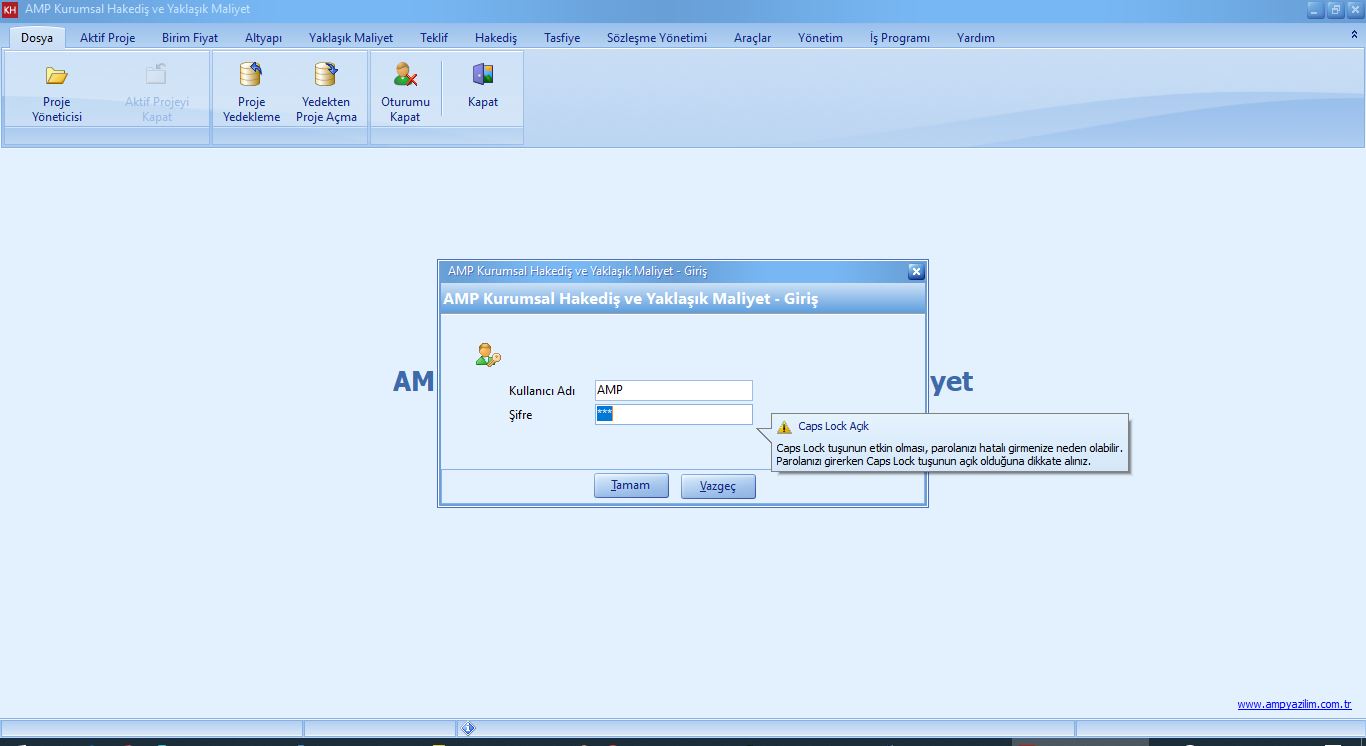Click into the Şifre password field
The width and height of the screenshot is (1366, 746).
[674, 414]
